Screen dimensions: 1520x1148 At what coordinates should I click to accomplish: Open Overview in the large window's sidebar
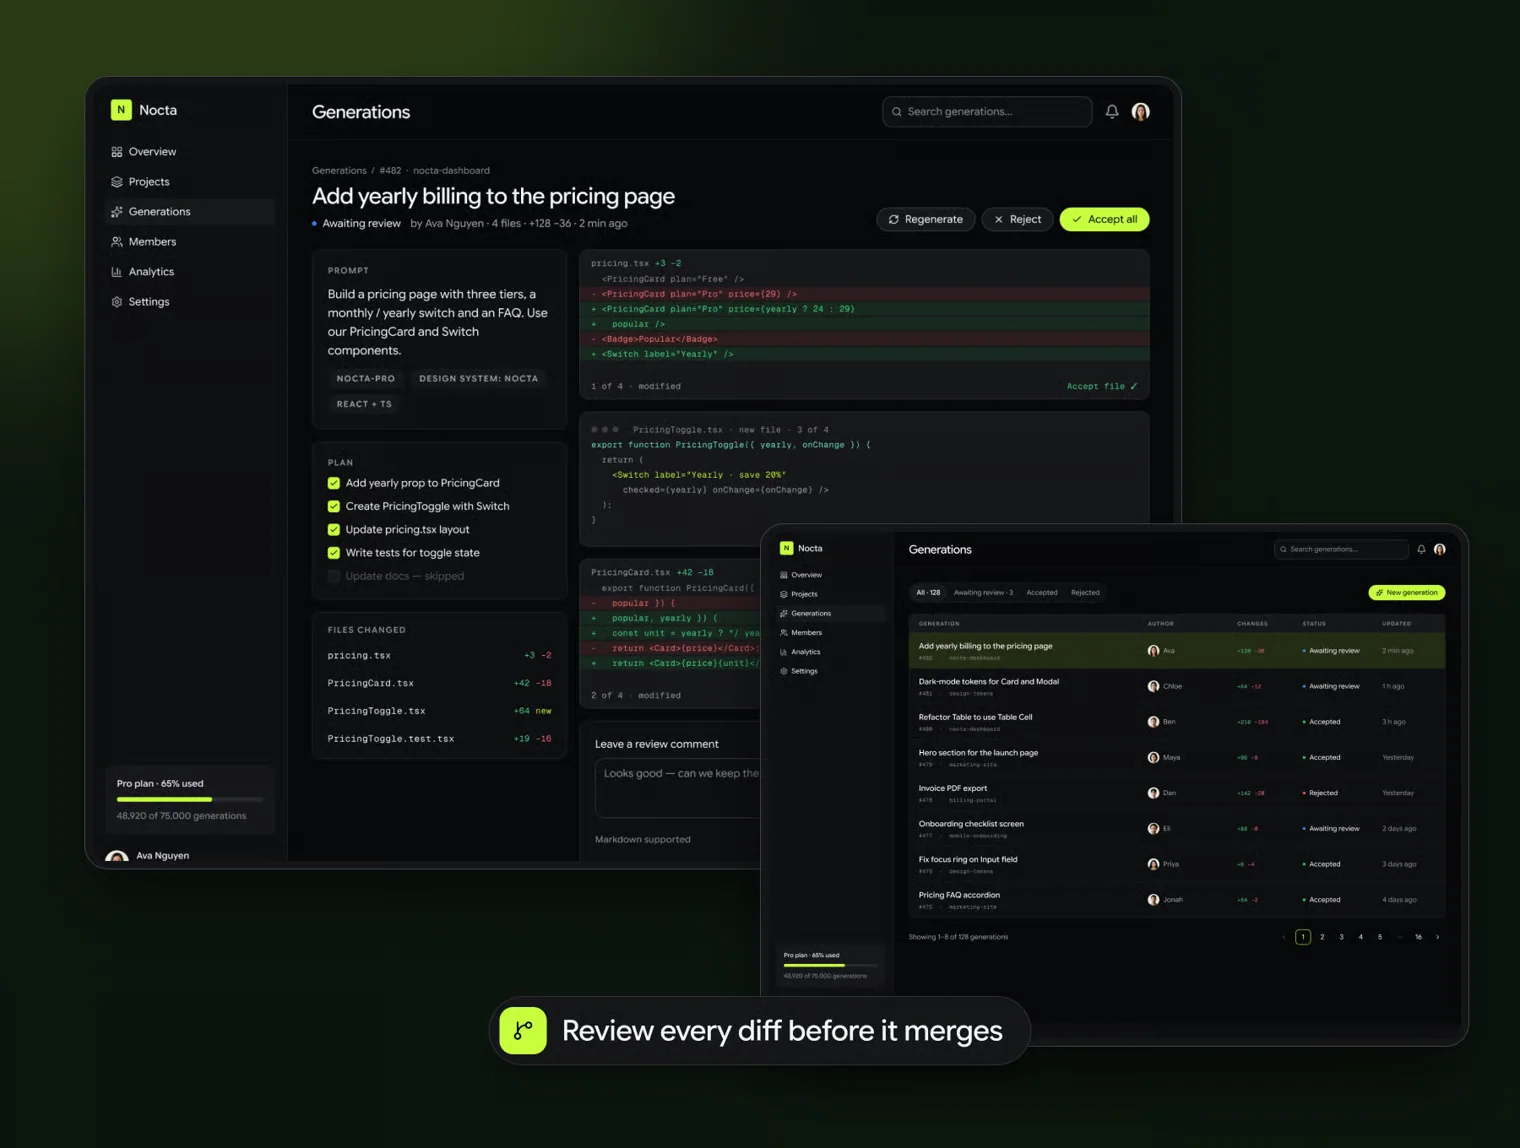(x=189, y=152)
